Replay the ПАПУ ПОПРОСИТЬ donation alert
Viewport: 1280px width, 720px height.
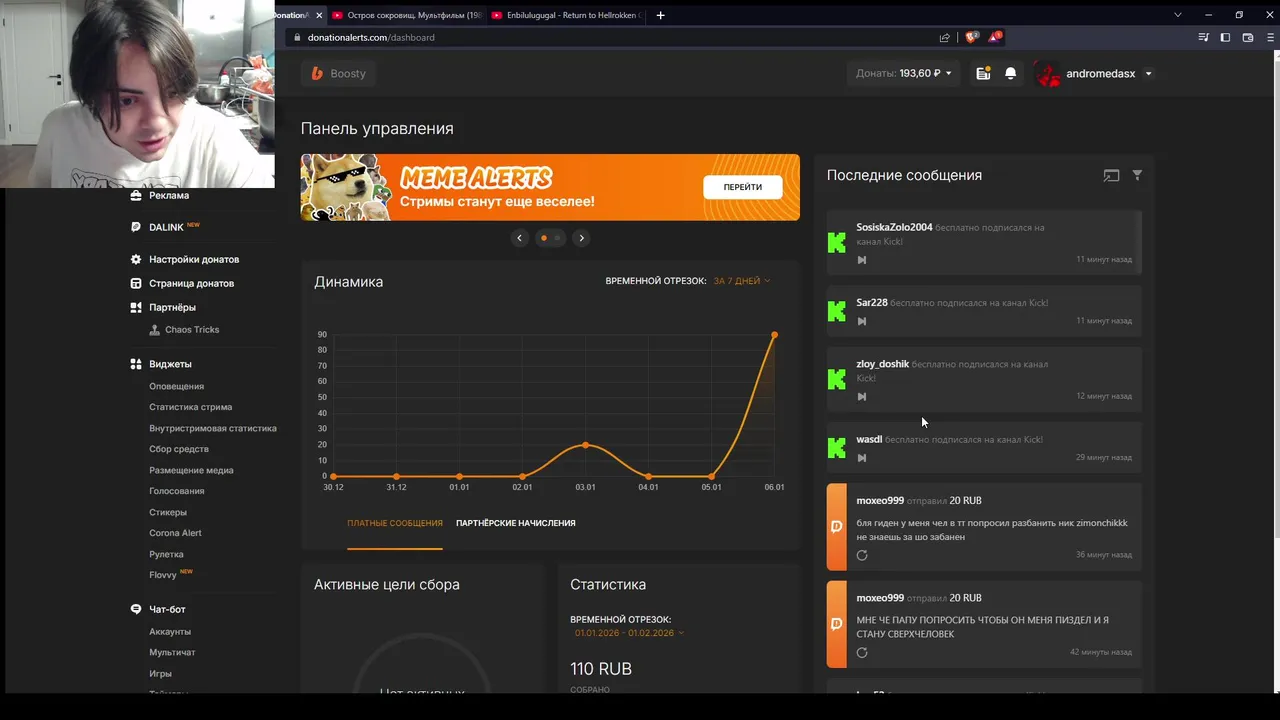point(862,653)
